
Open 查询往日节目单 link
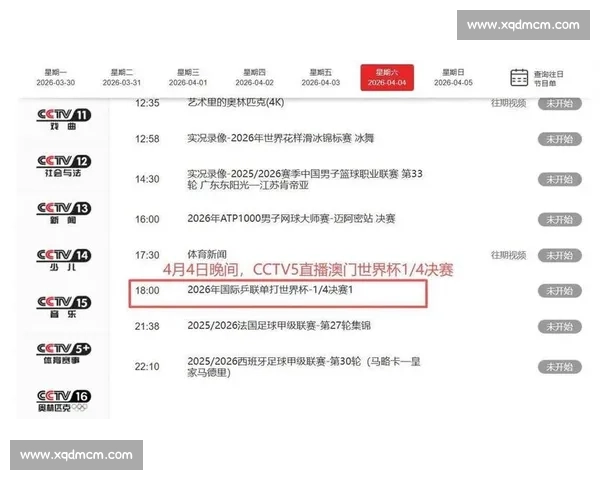point(549,78)
